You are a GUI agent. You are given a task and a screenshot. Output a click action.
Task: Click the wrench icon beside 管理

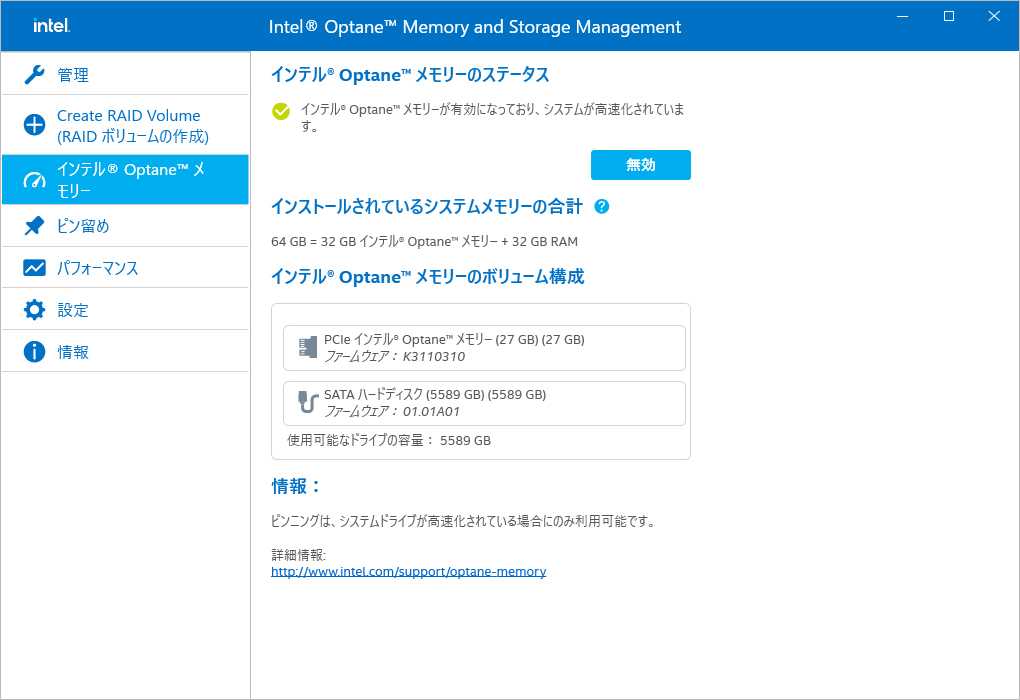pyautogui.click(x=34, y=75)
